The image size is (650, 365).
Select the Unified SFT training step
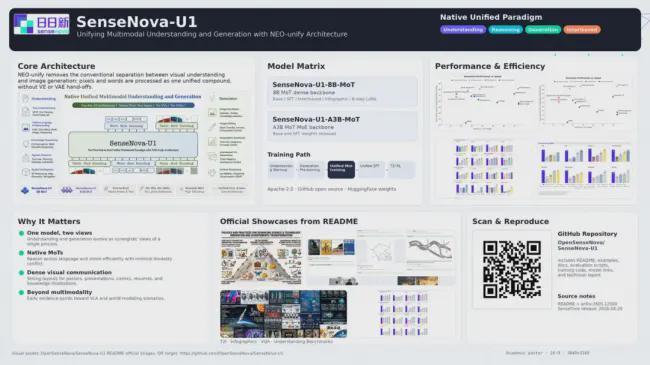pyautogui.click(x=371, y=169)
